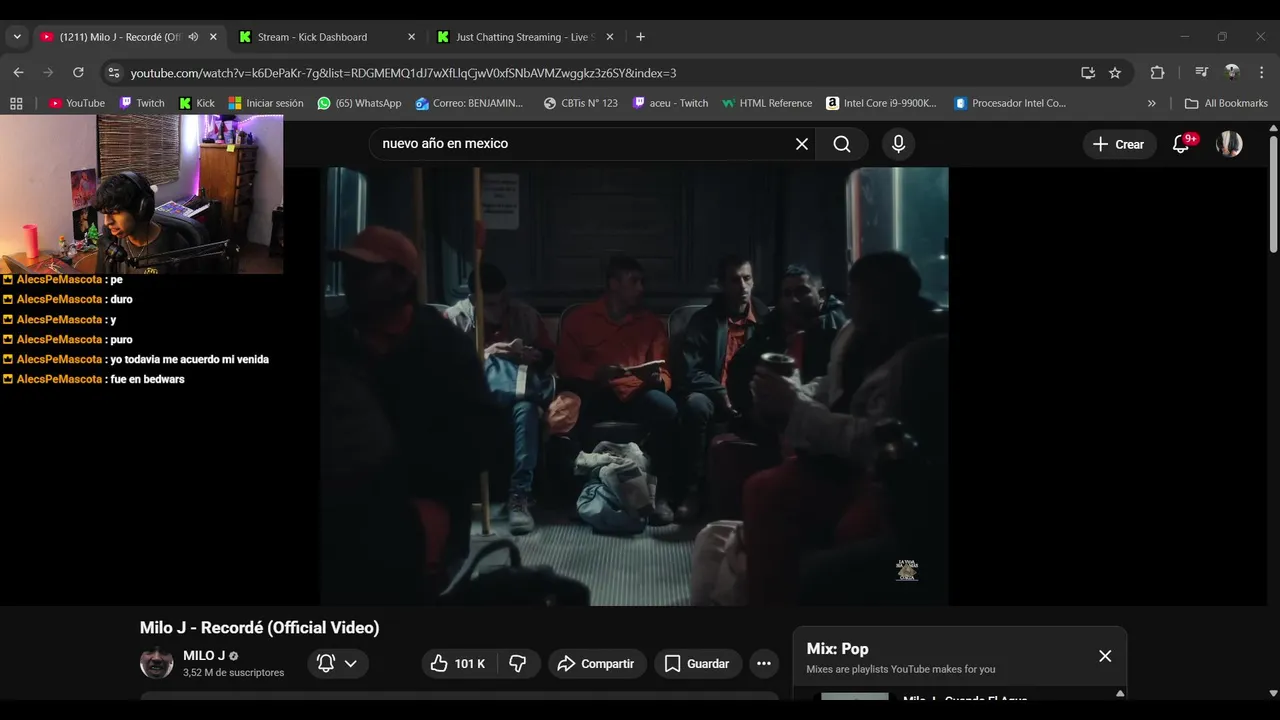Open the media control music icon
Screen dimensions: 1280x720
pyautogui.click(x=1201, y=72)
